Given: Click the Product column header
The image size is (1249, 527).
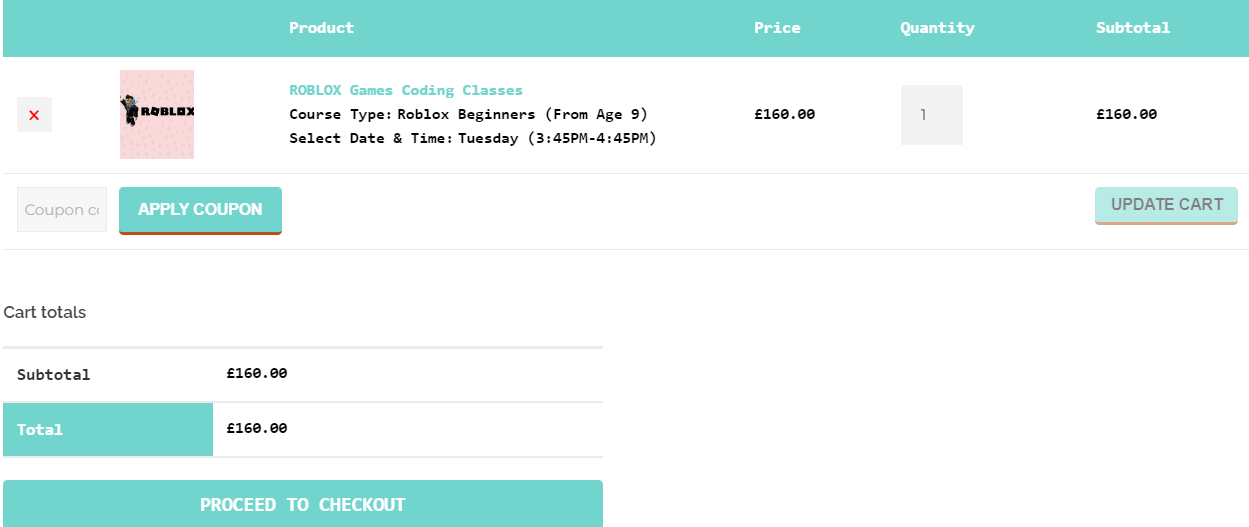Looking at the screenshot, I should (x=322, y=28).
